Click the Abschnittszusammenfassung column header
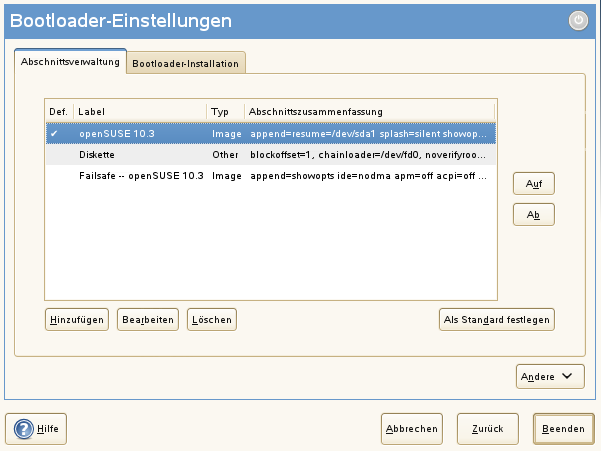The image size is (601, 451). 368,111
